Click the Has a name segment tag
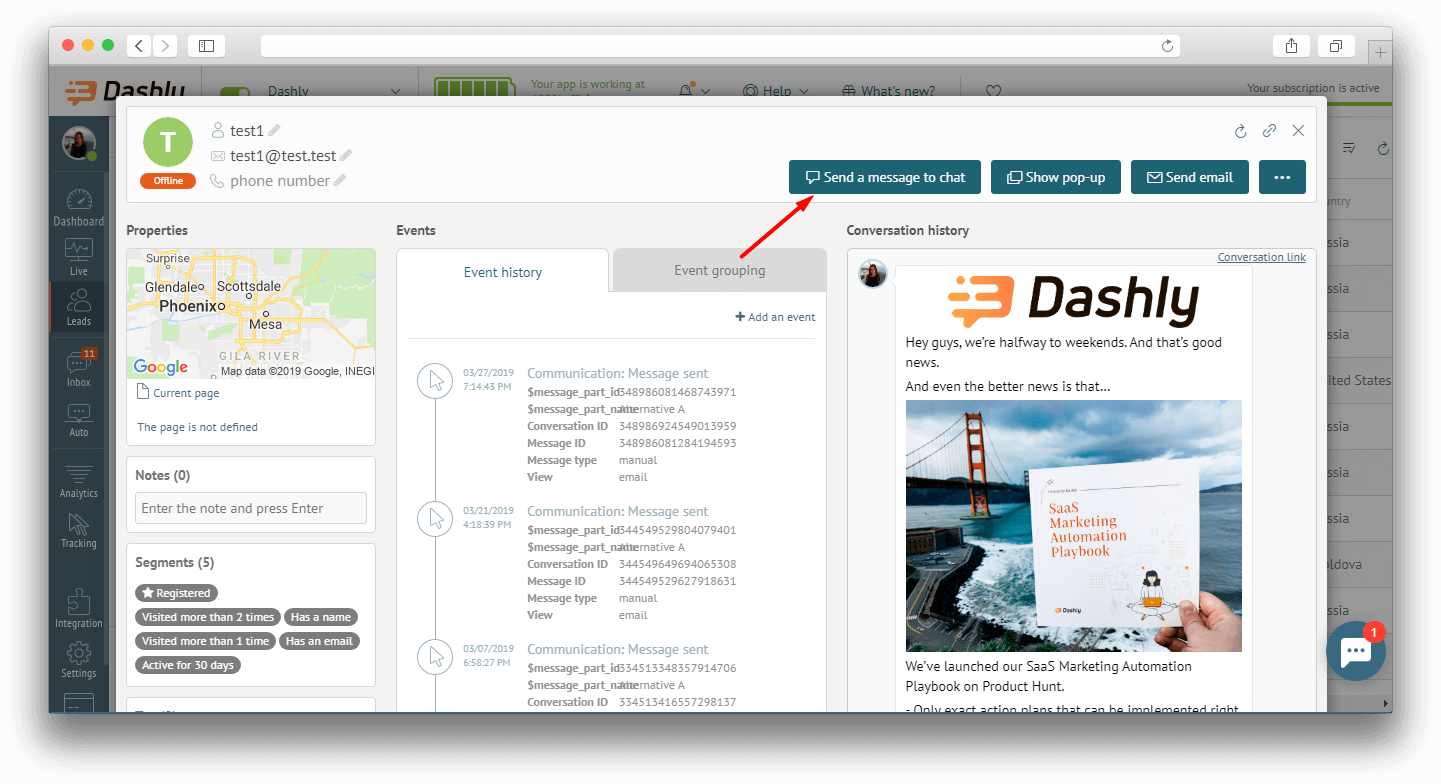 [x=321, y=617]
